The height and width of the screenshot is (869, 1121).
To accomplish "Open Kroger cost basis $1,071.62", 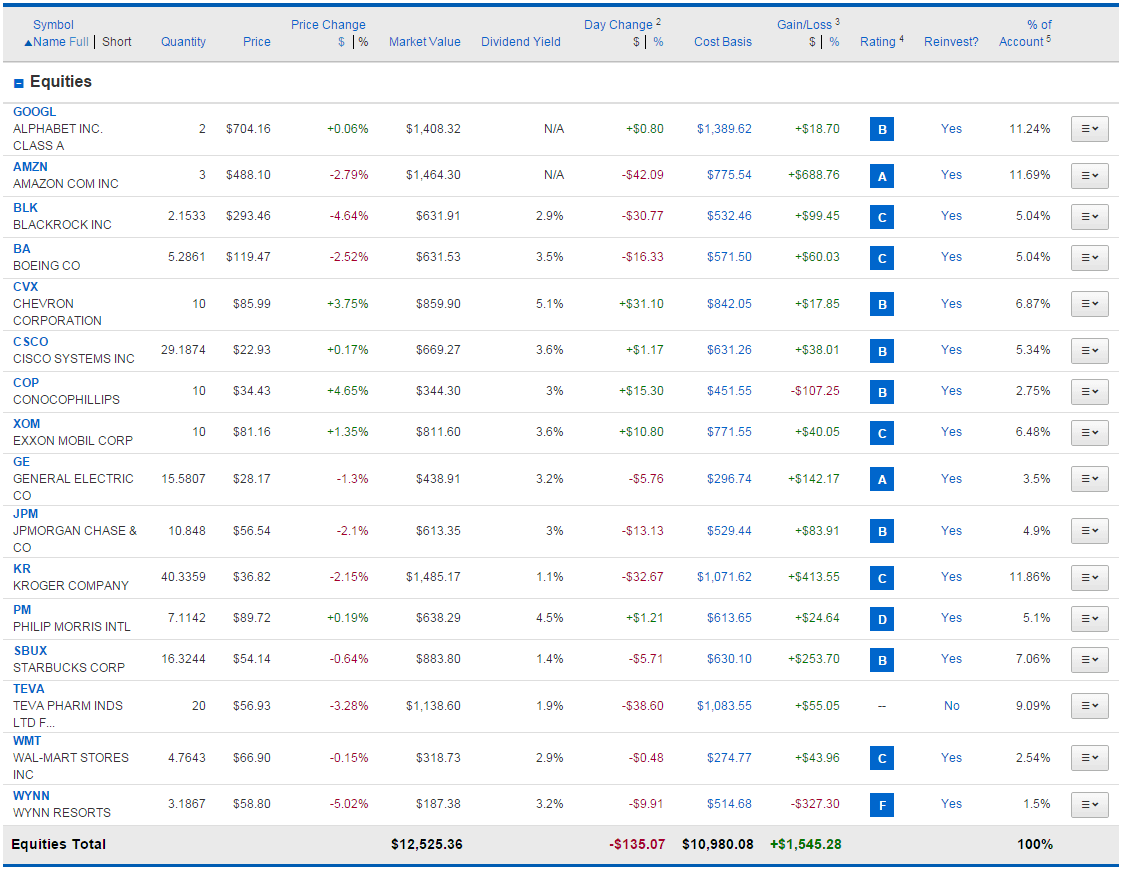I will (724, 577).
